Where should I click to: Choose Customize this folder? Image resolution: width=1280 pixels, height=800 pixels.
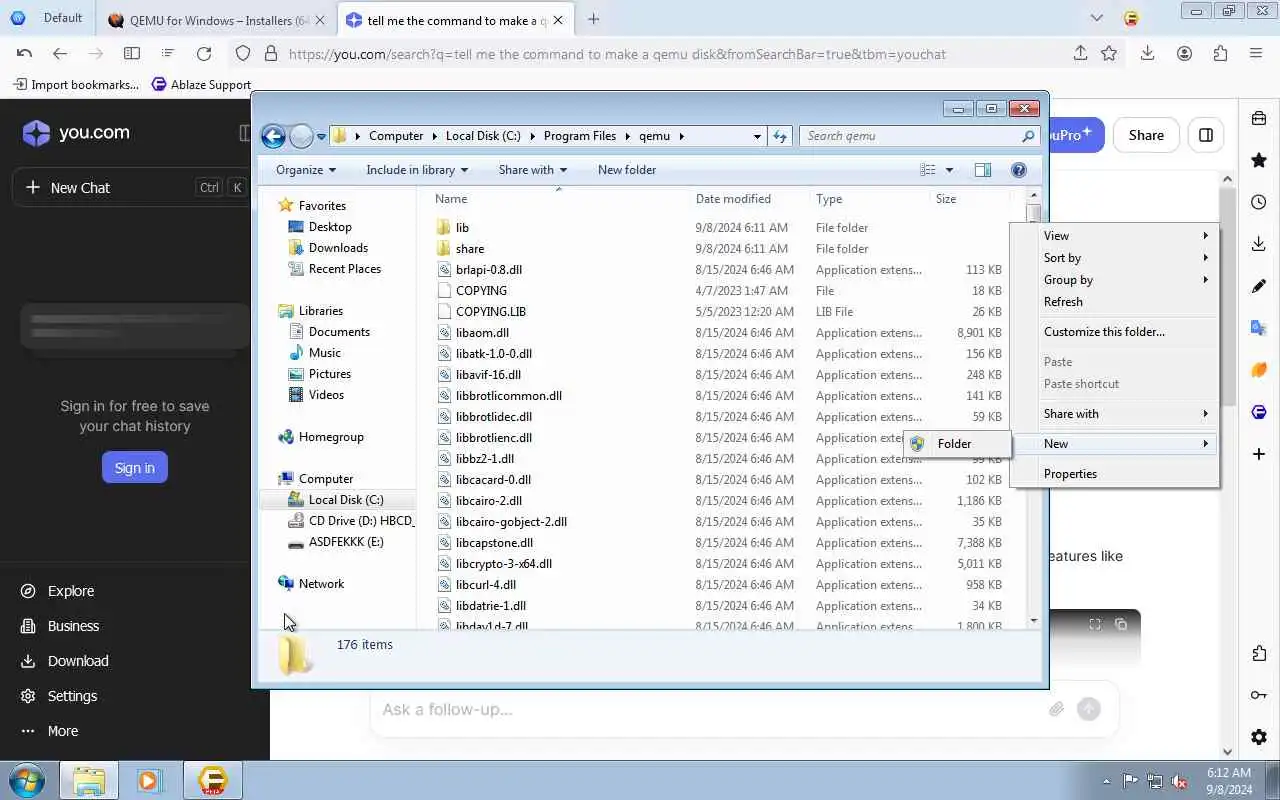click(x=1115, y=332)
